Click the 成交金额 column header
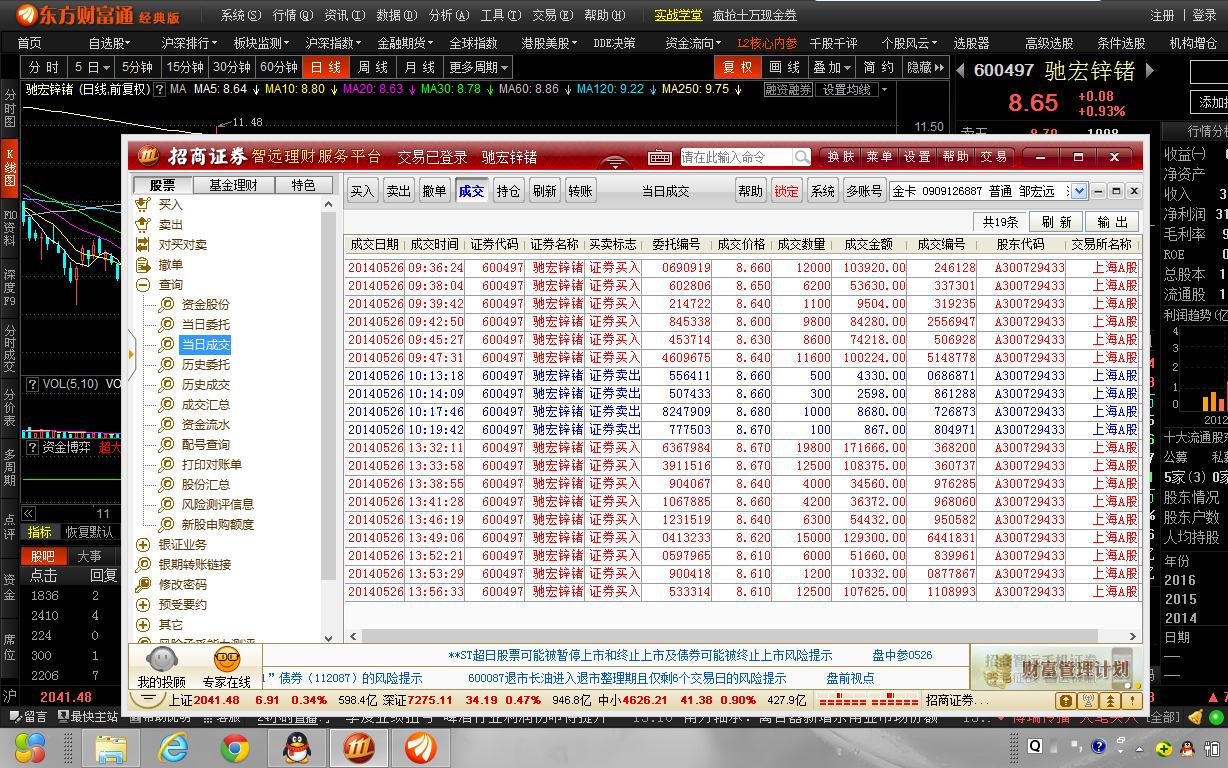1228x768 pixels. [868, 244]
